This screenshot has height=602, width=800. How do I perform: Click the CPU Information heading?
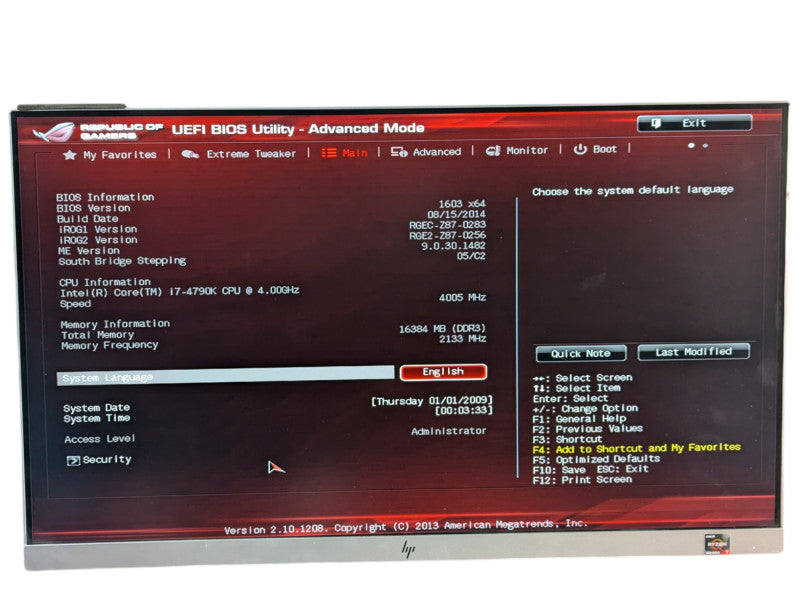pyautogui.click(x=105, y=282)
